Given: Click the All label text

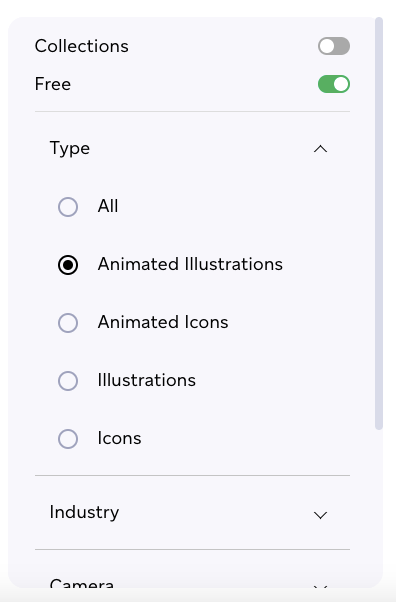Looking at the screenshot, I should (x=108, y=206).
